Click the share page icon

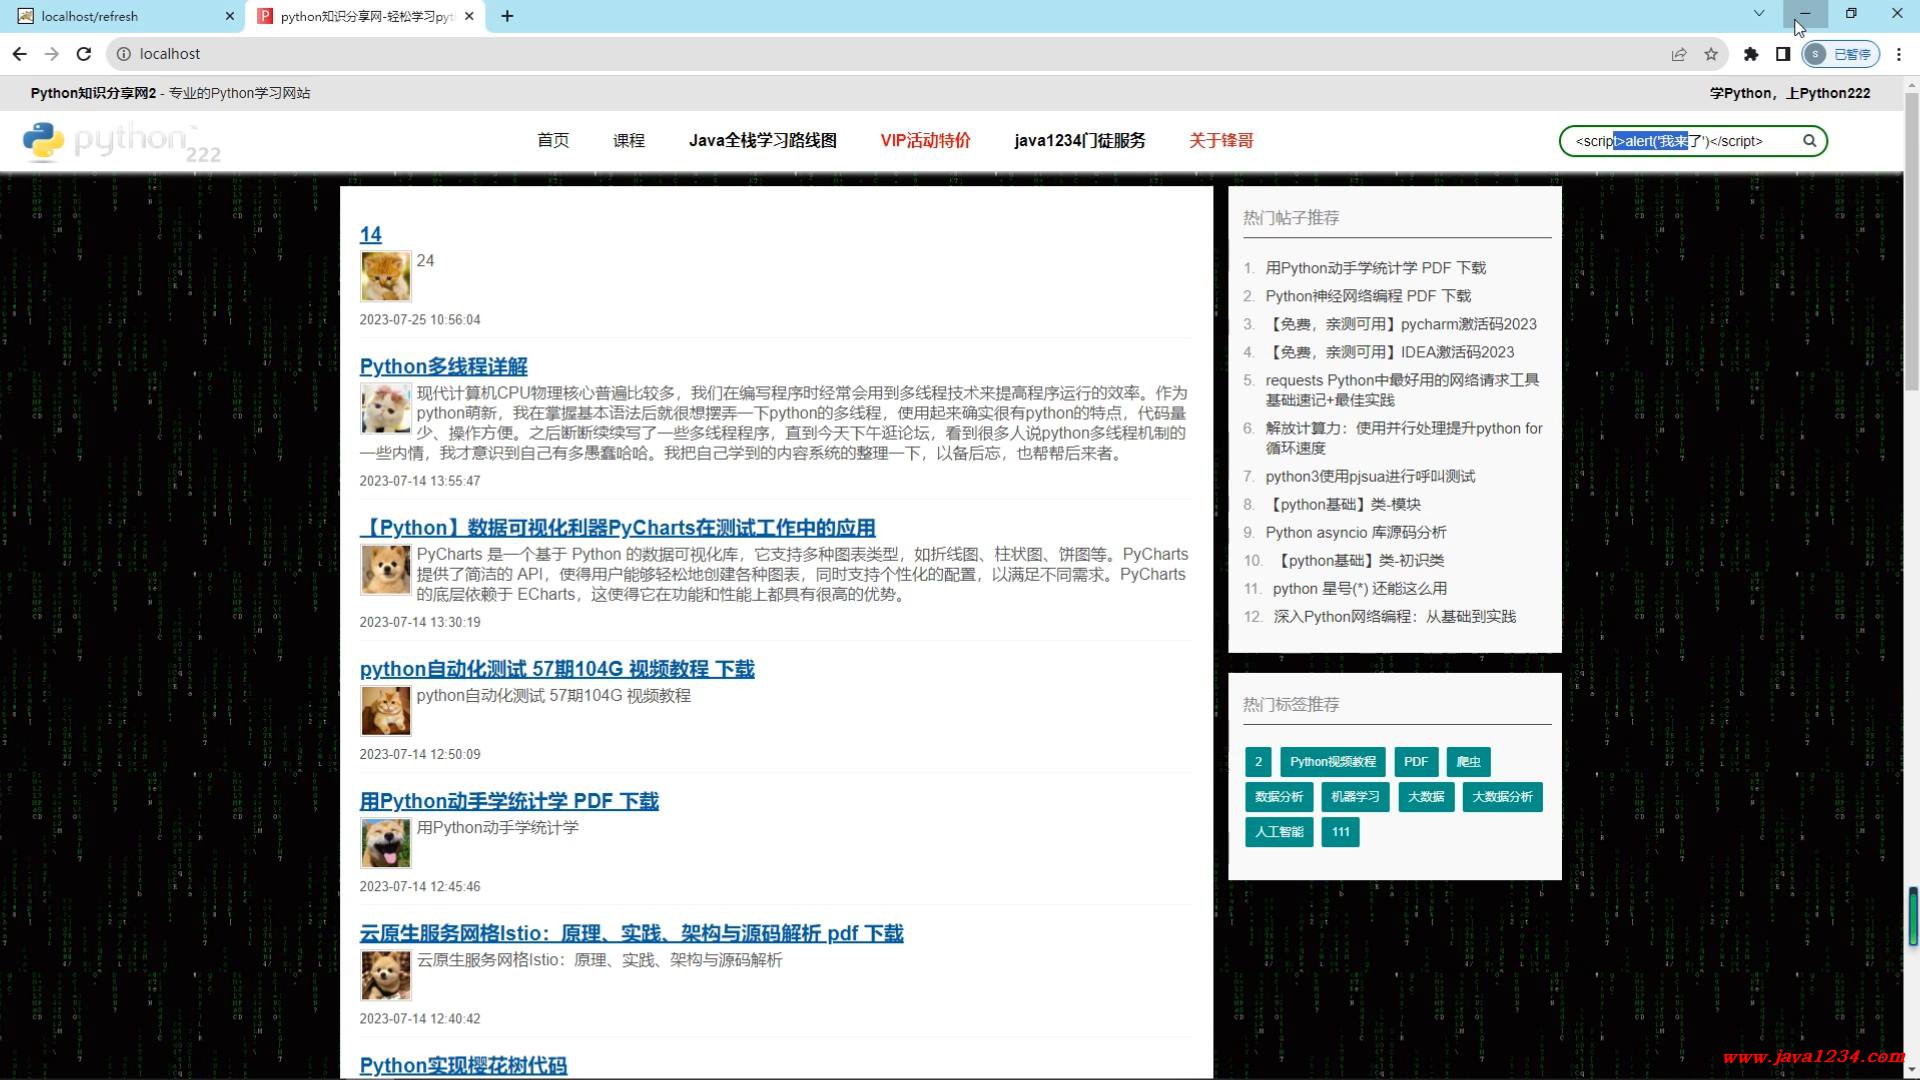coord(1679,54)
